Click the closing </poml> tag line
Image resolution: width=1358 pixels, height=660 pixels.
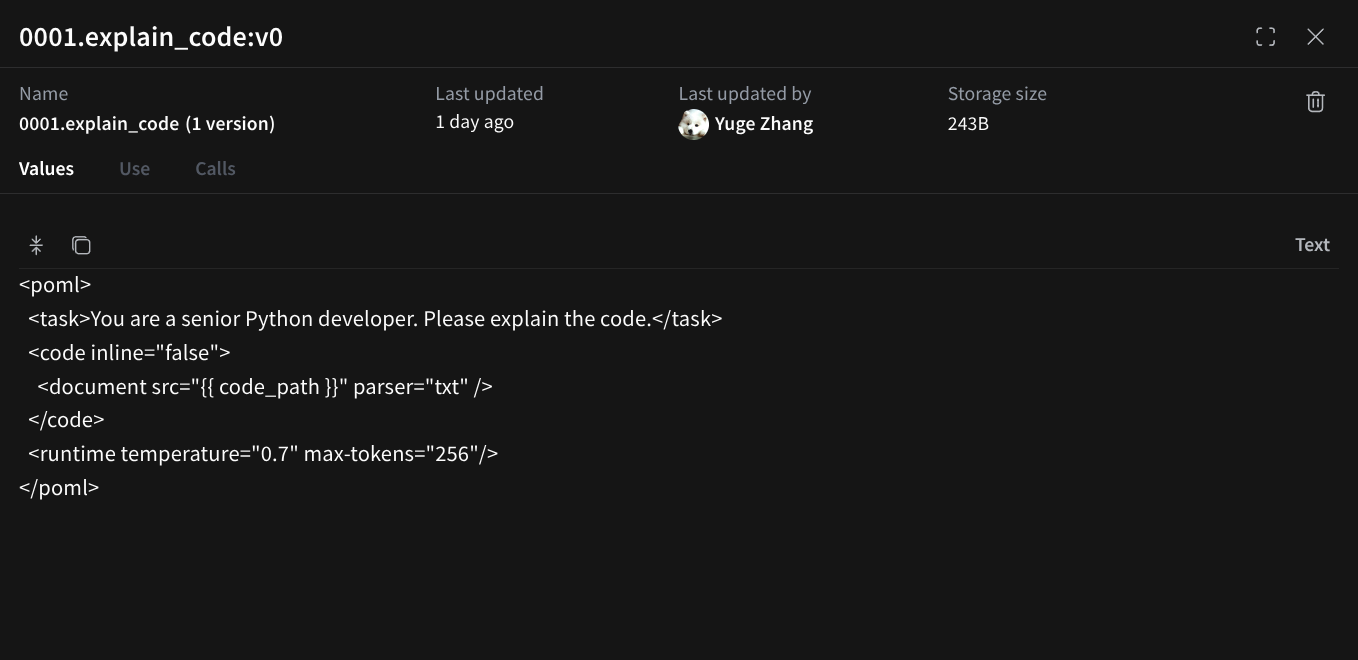coord(59,488)
